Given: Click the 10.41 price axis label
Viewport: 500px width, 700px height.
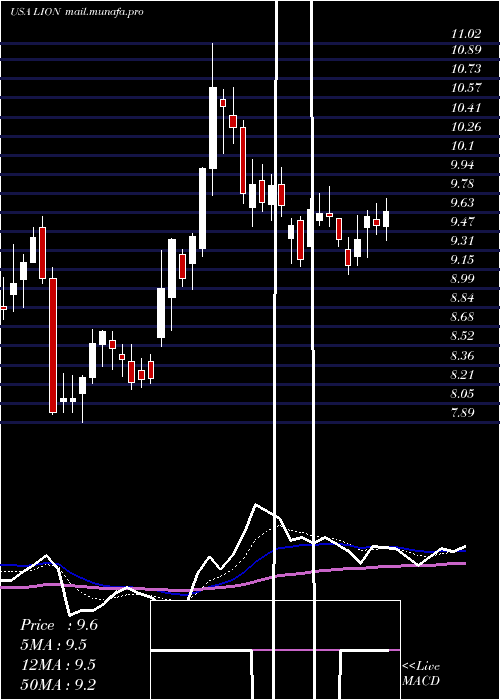Looking at the screenshot, I should point(466,108).
